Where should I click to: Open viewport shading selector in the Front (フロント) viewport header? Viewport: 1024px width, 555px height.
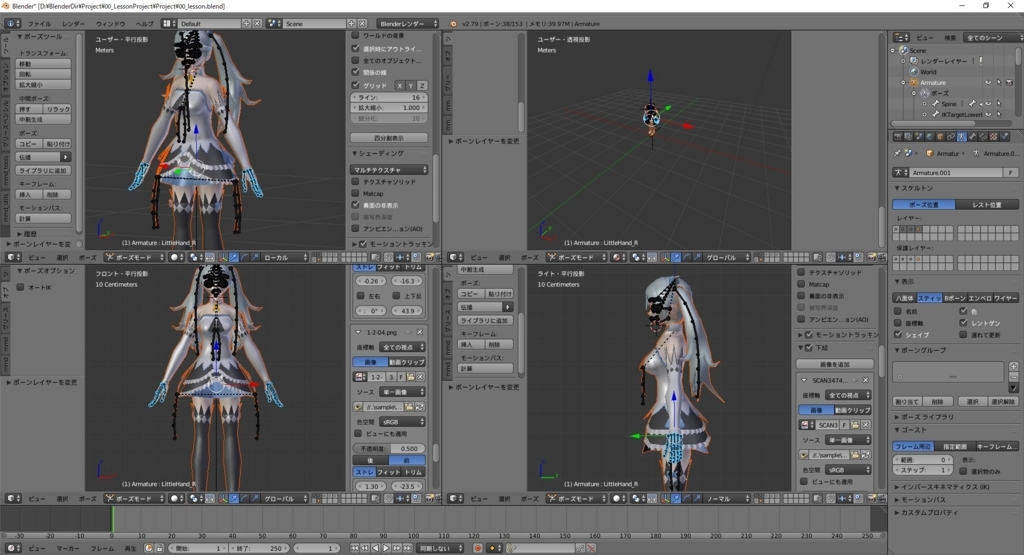coord(177,498)
